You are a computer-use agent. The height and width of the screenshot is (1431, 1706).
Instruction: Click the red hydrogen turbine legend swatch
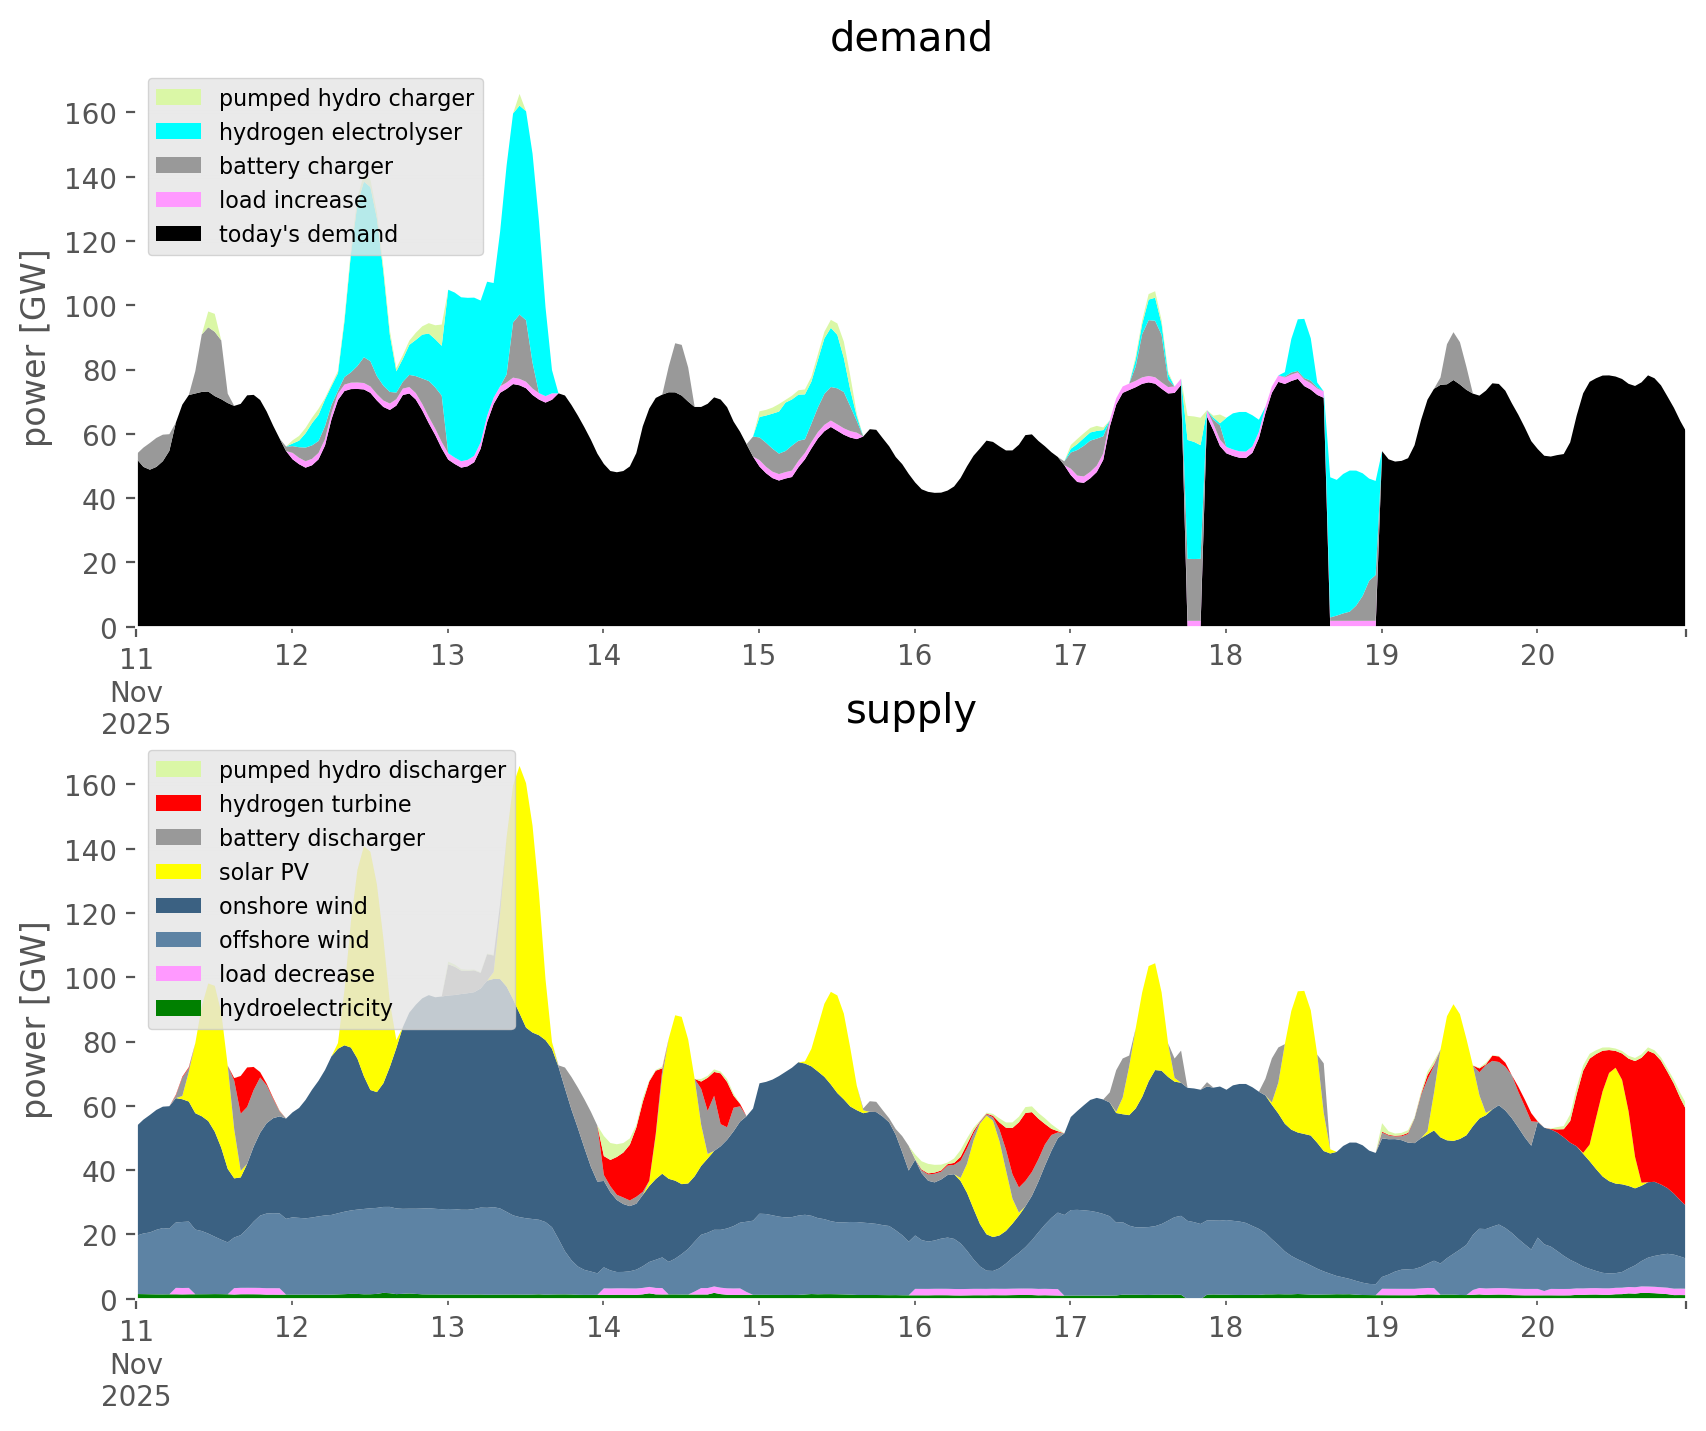[179, 804]
